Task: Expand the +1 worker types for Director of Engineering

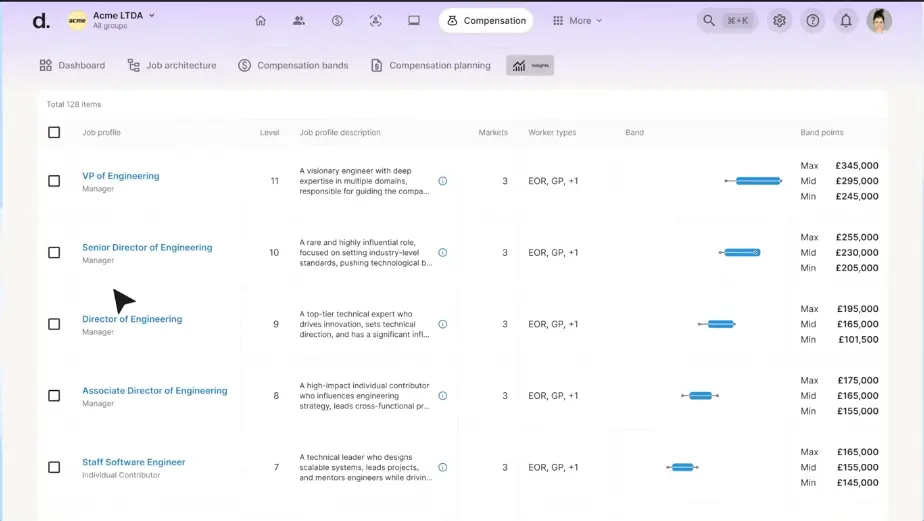Action: [573, 324]
